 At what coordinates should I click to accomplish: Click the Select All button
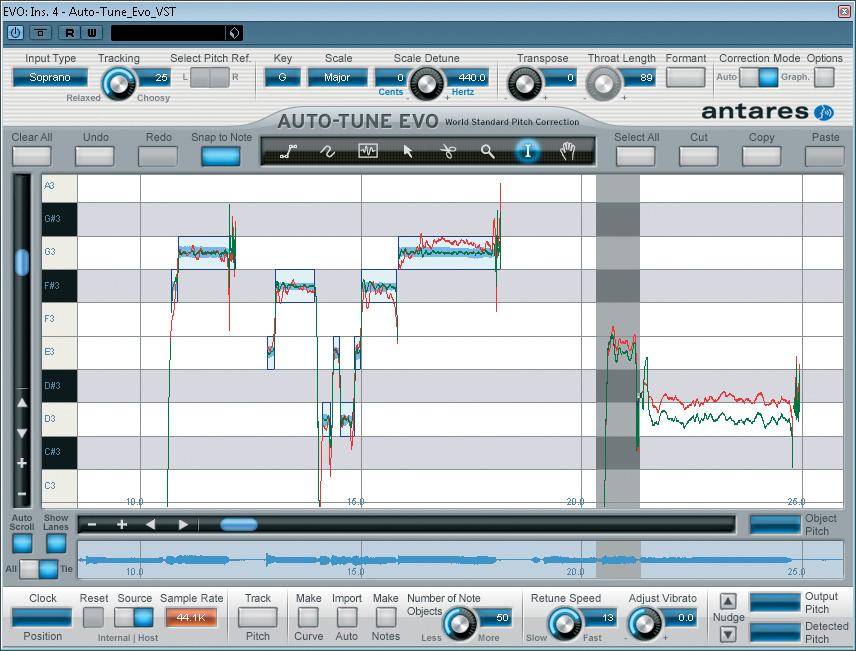[x=635, y=156]
